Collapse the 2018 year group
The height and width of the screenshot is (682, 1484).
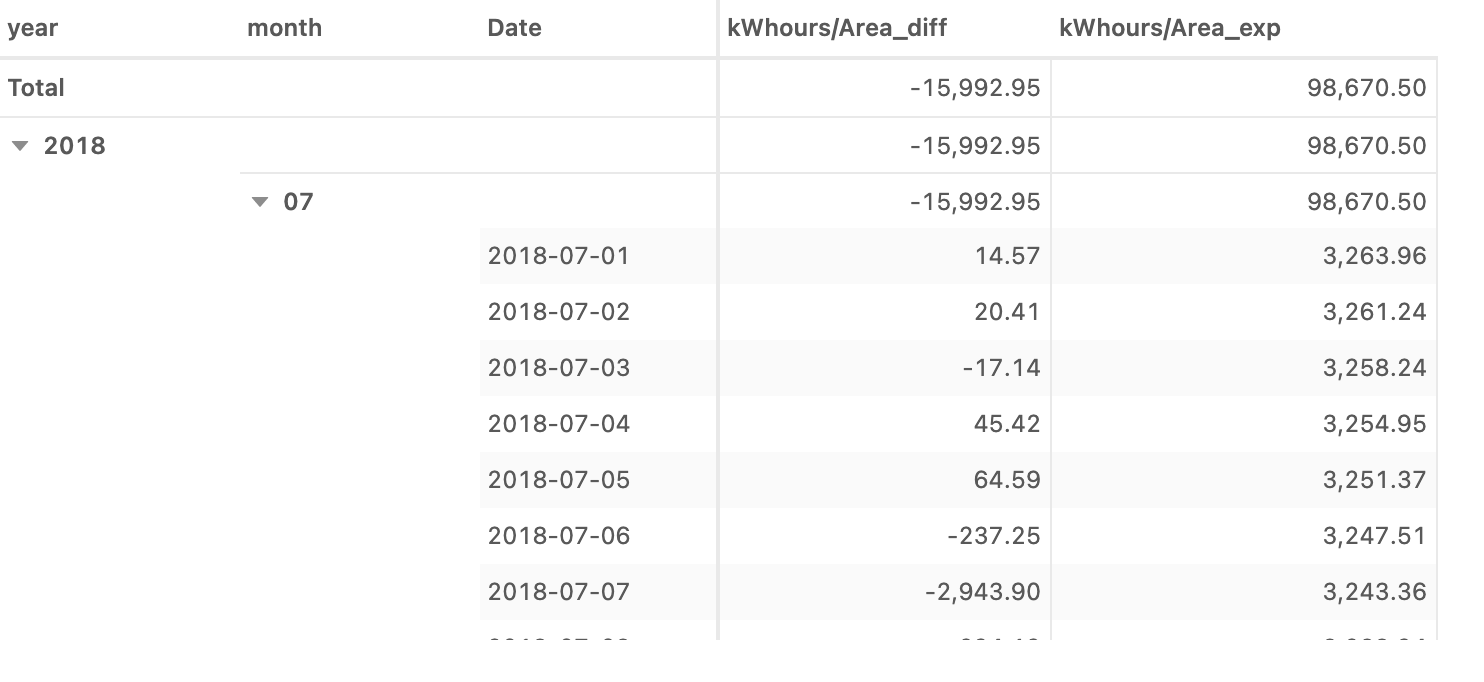[20, 146]
